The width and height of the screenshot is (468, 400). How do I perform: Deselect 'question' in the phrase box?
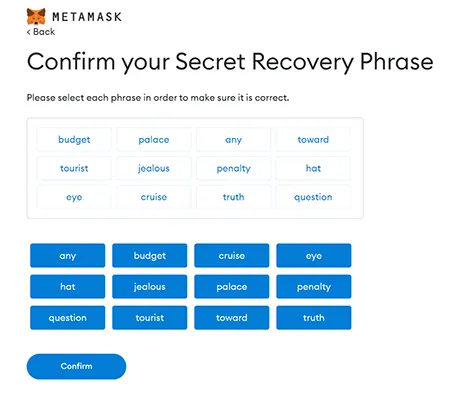click(x=313, y=197)
